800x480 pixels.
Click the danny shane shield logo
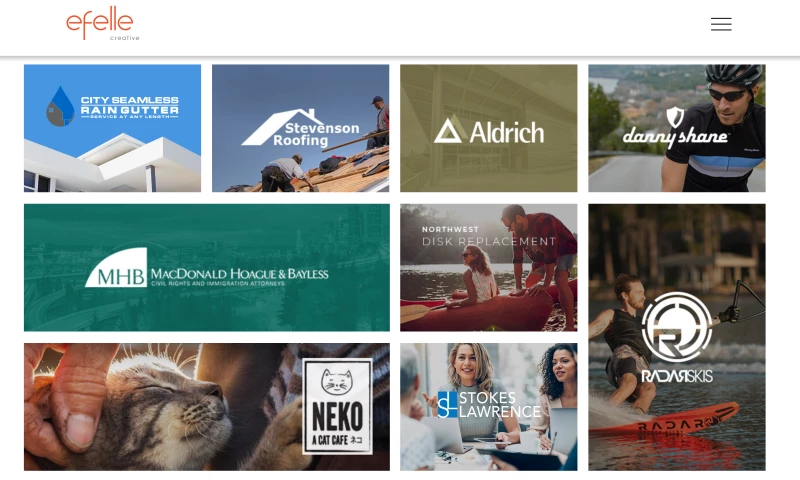coord(675,117)
